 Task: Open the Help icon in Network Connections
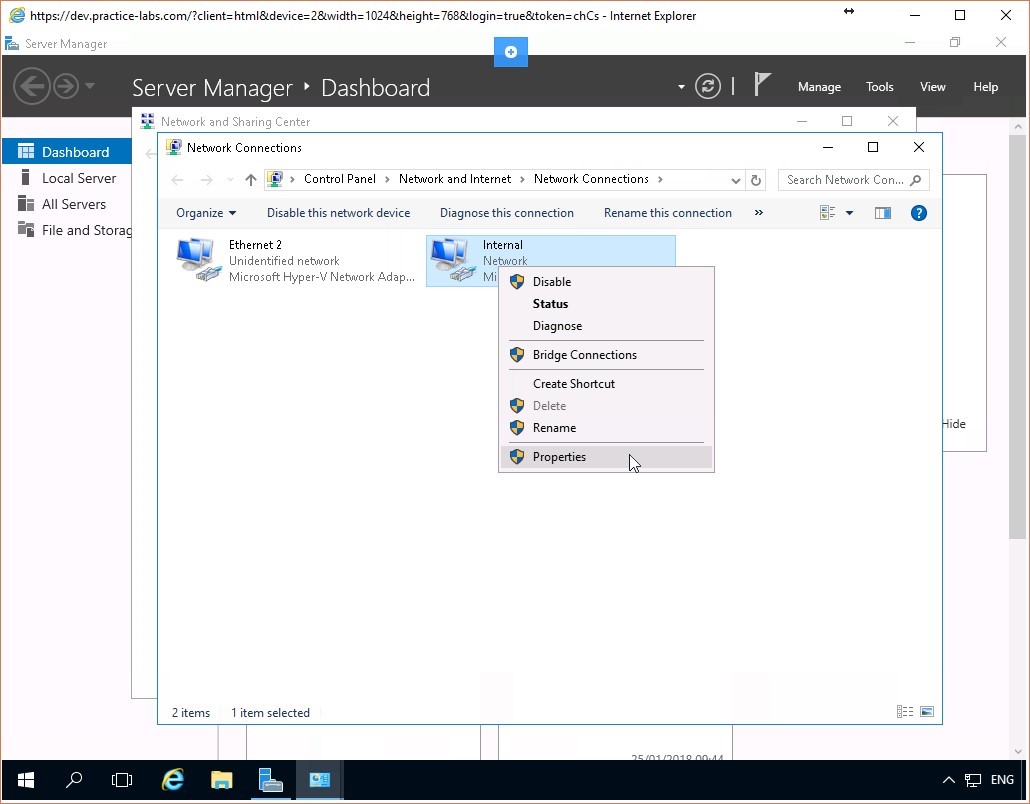[918, 212]
